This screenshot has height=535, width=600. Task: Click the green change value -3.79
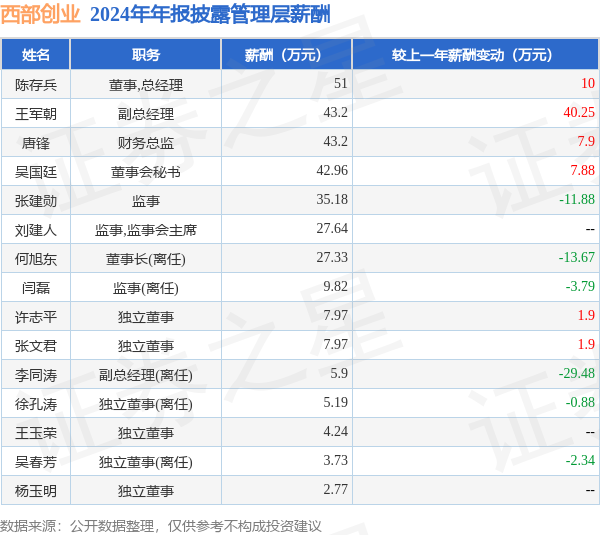(580, 286)
